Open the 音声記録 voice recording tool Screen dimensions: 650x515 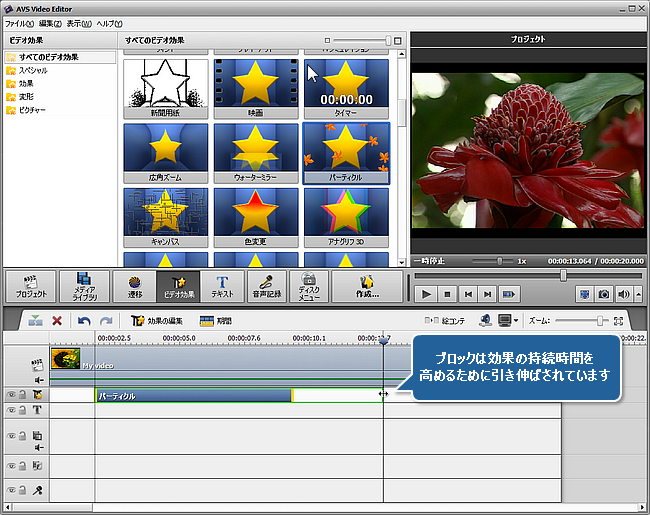point(268,285)
